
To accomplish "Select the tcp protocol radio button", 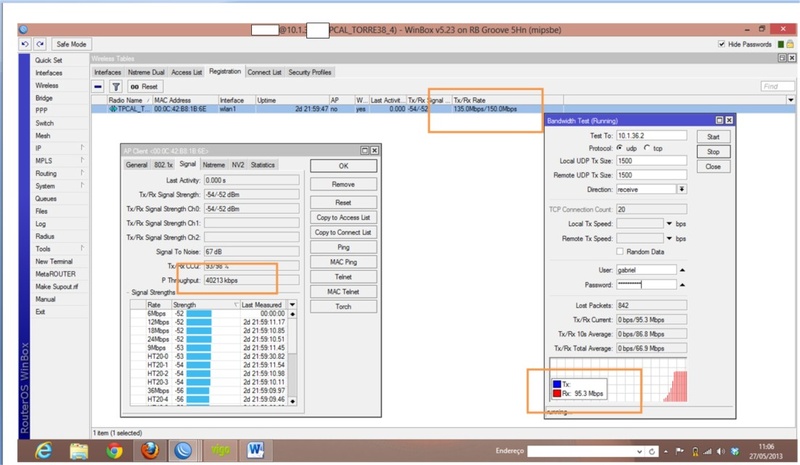I will (646, 148).
